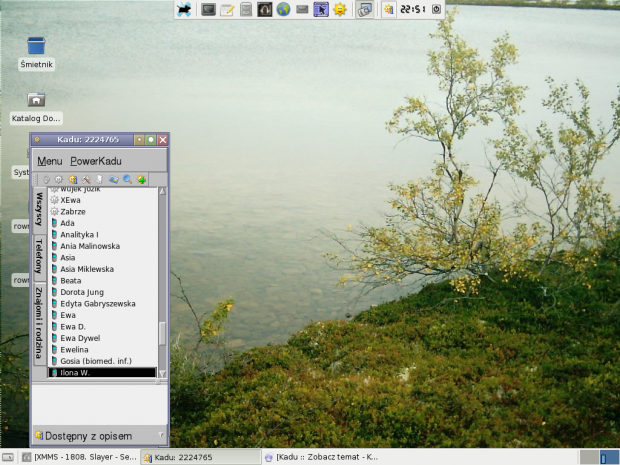Click the Kadu tray icon in top panel
620x465 pixels.
click(x=389, y=9)
